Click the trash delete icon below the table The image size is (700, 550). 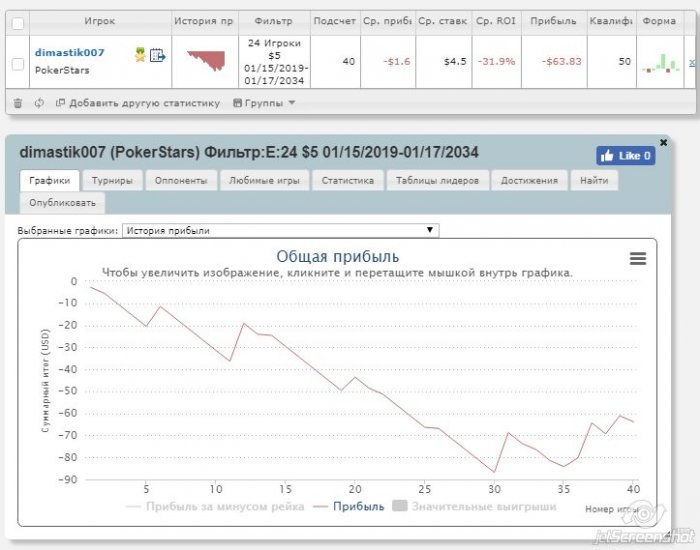coord(17,103)
